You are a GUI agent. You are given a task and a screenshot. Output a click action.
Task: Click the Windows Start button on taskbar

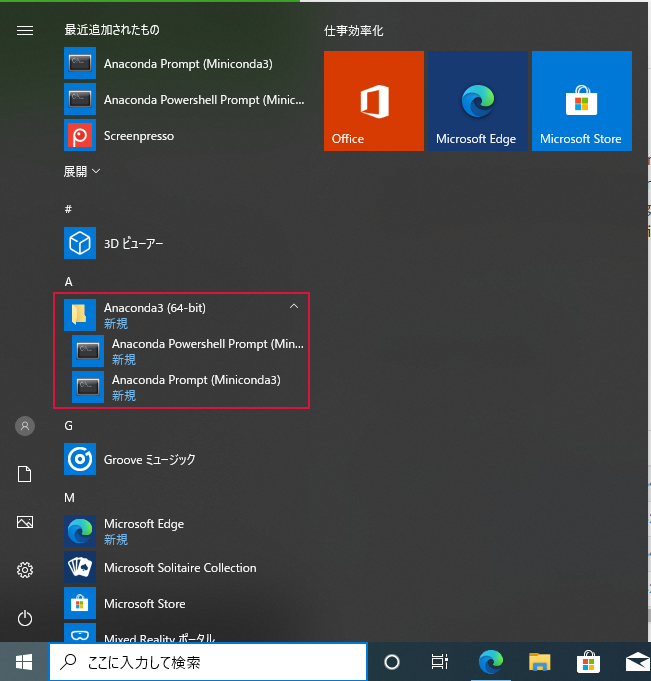24,662
